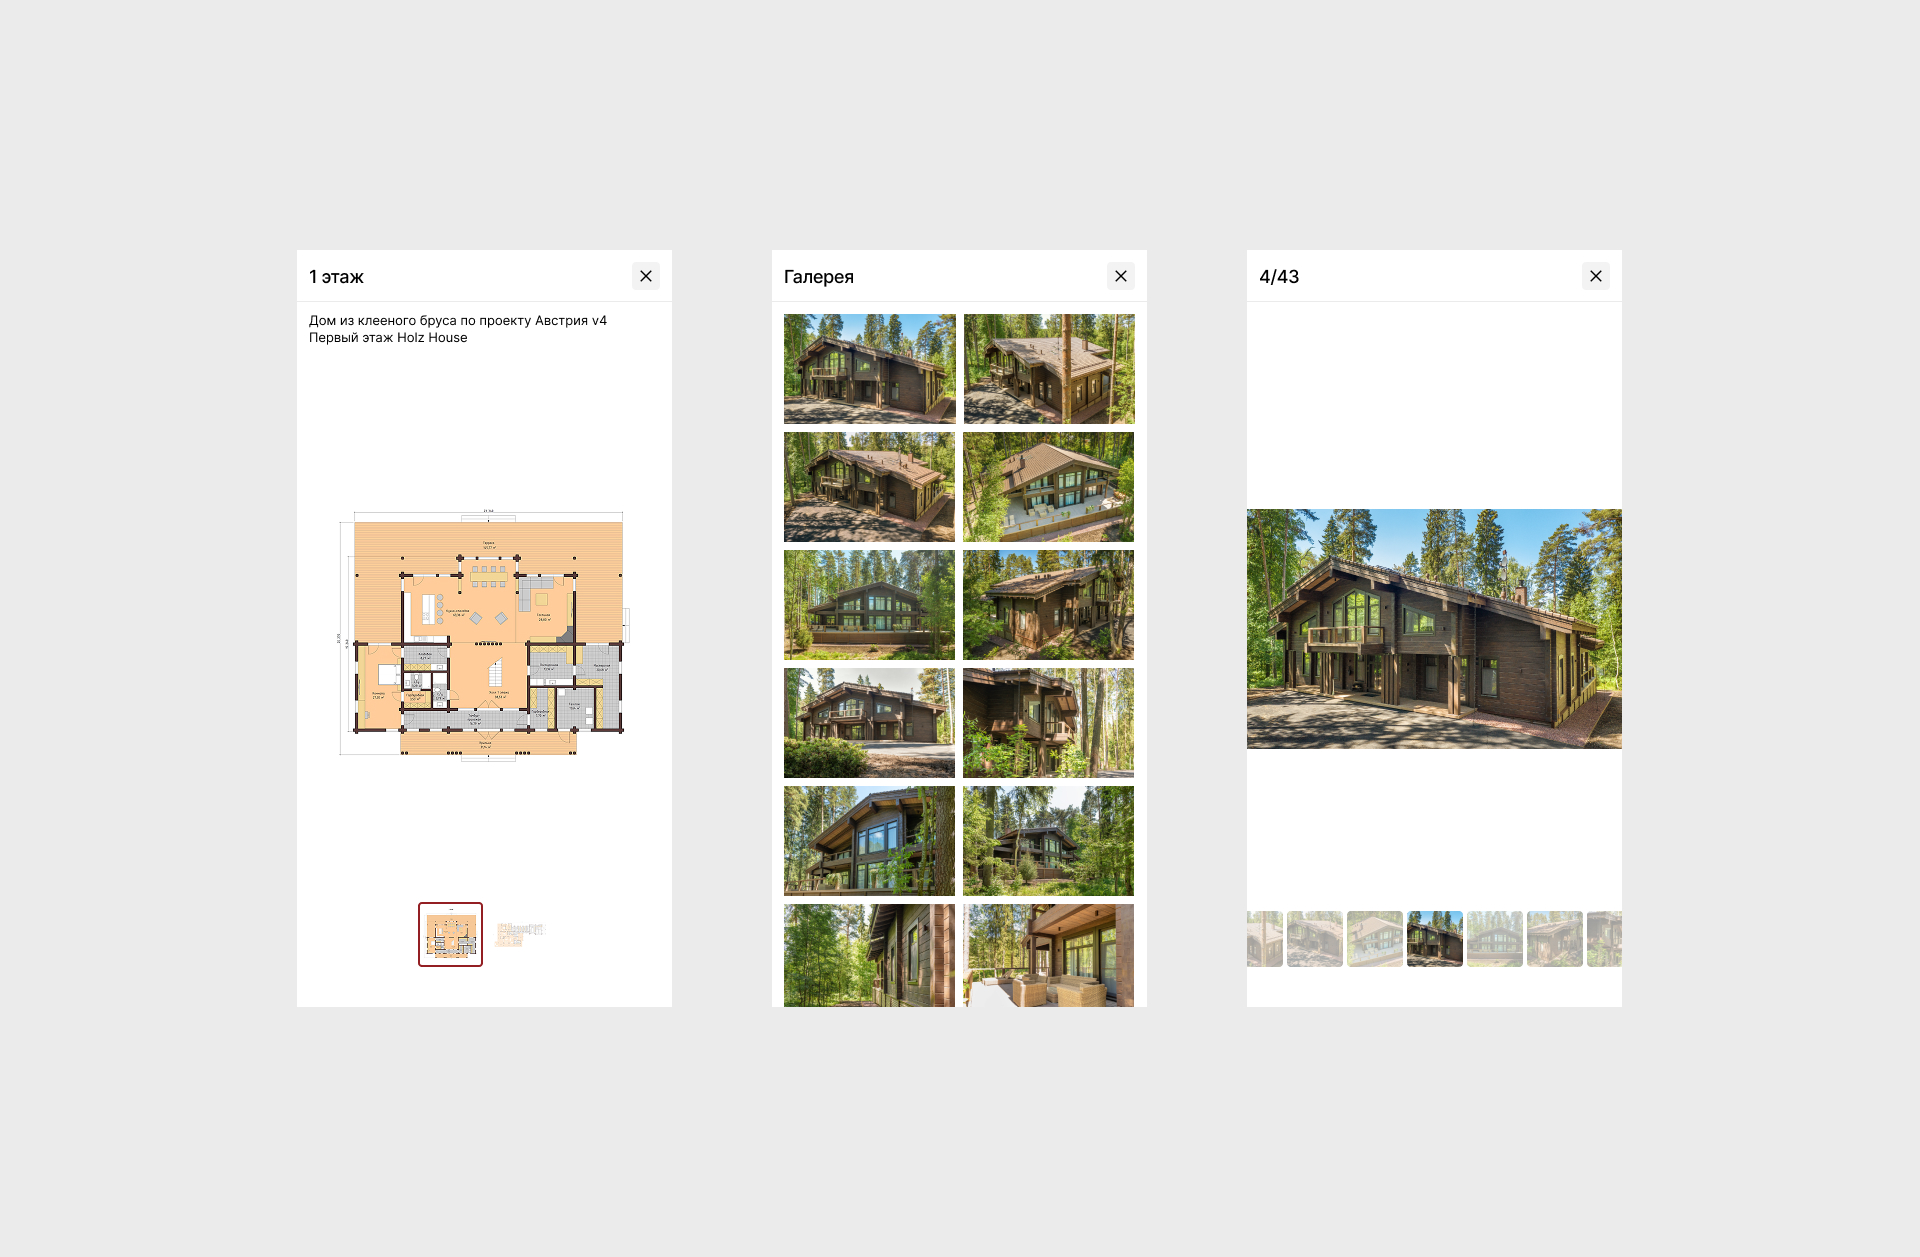Select sixth thumbnail in the viewer photo strip
The image size is (1920, 1257).
pyautogui.click(x=1555, y=939)
